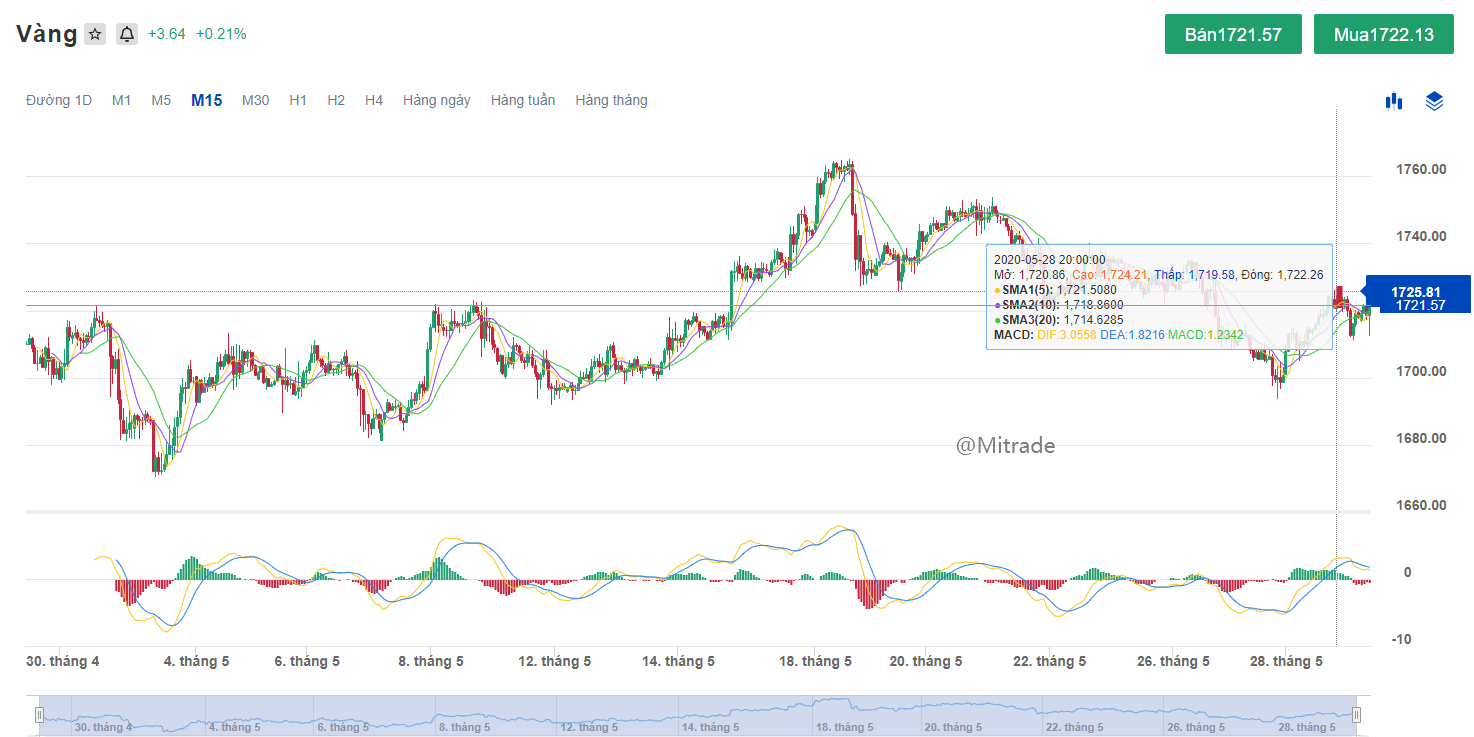
Task: Click the bell price alert icon
Action: coord(127,34)
